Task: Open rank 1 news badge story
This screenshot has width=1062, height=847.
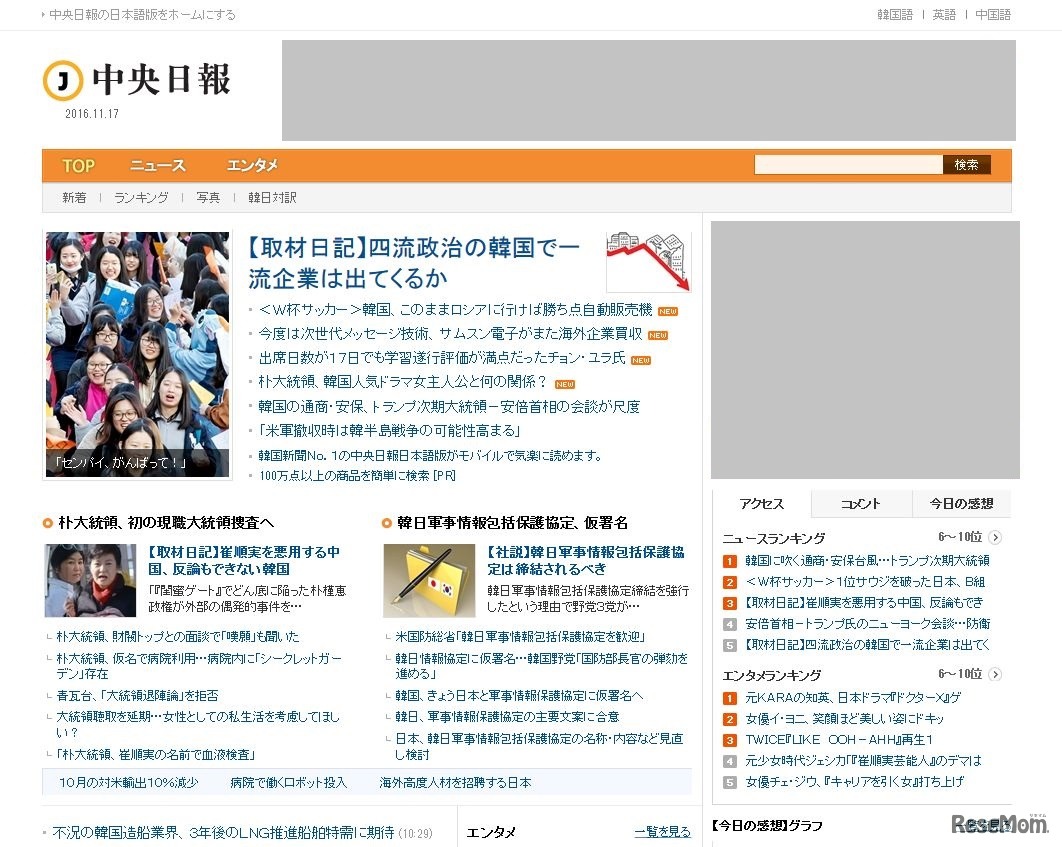Action: [729, 561]
